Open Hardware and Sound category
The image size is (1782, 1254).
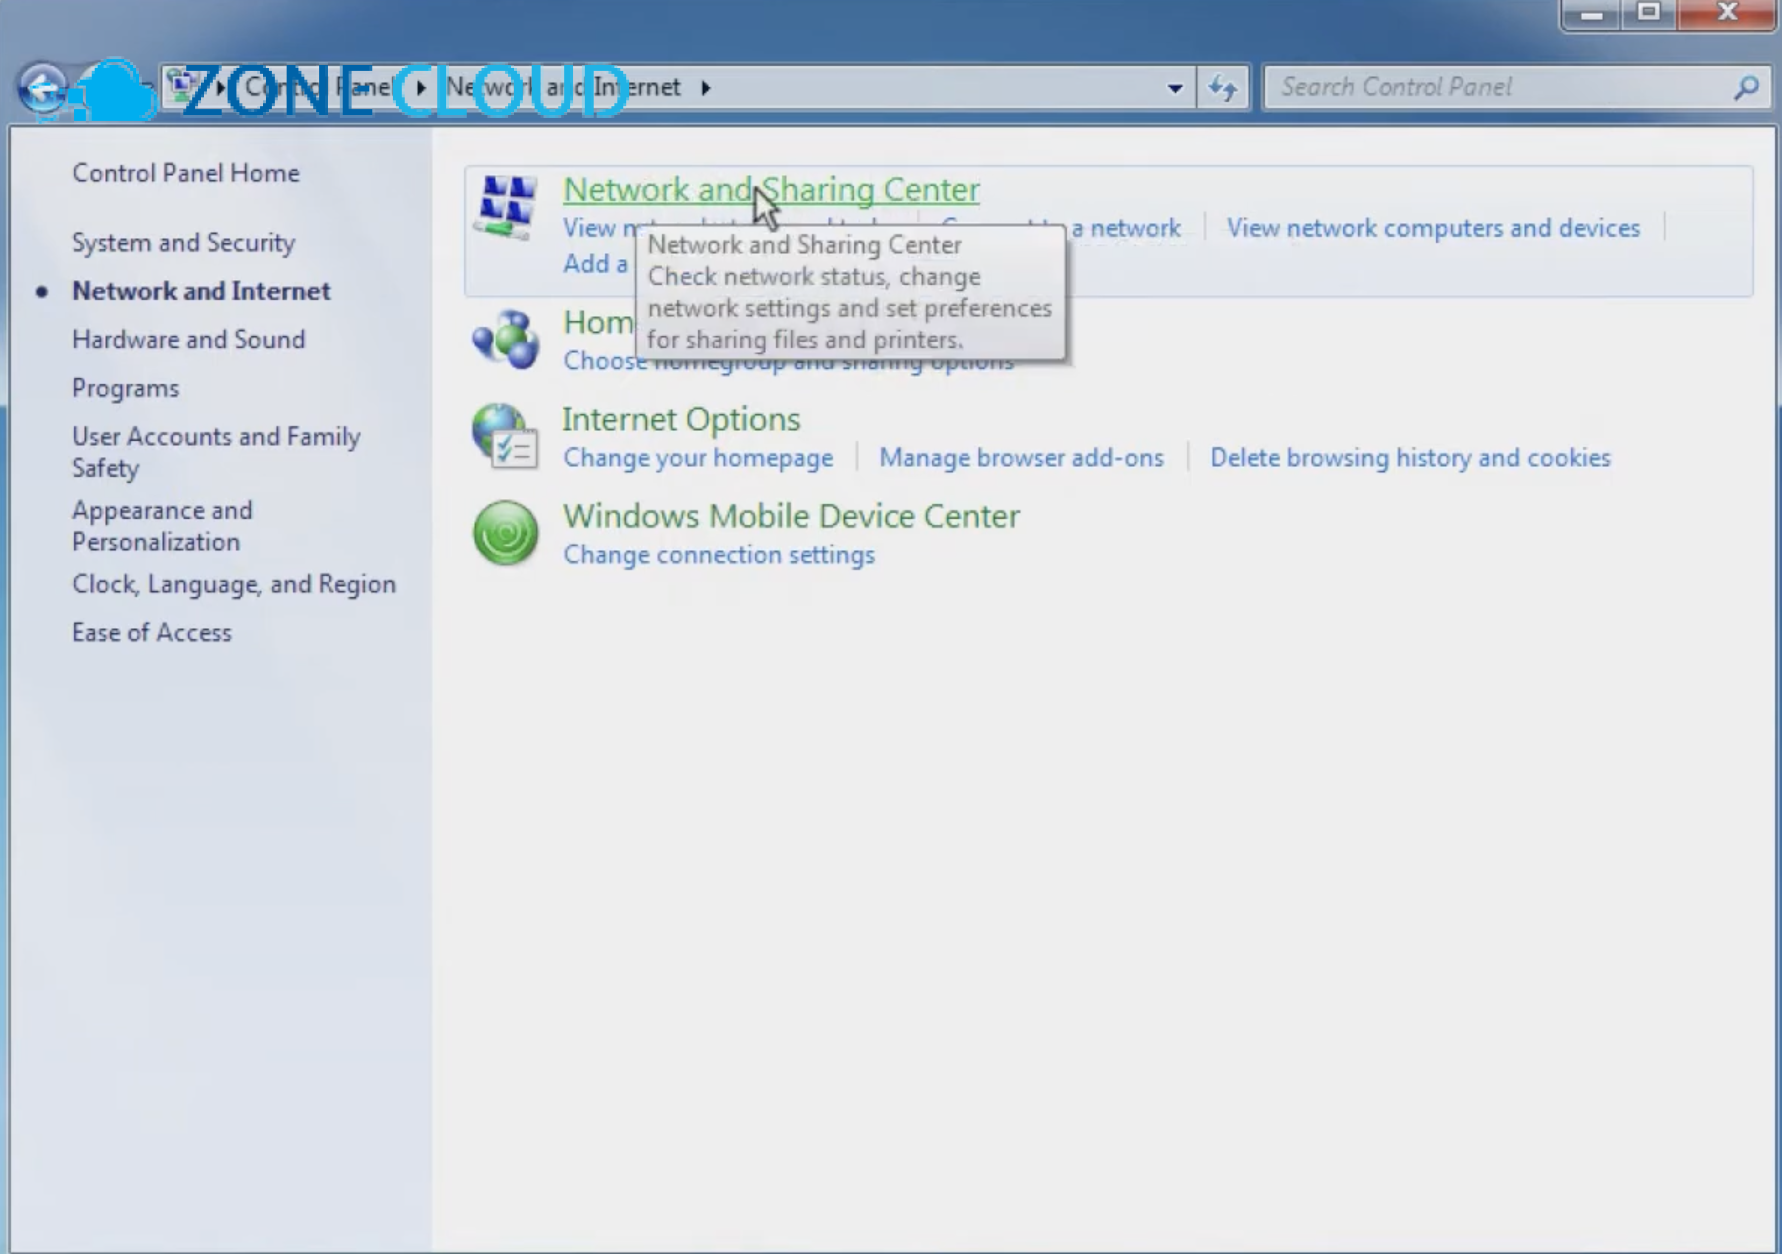(188, 340)
